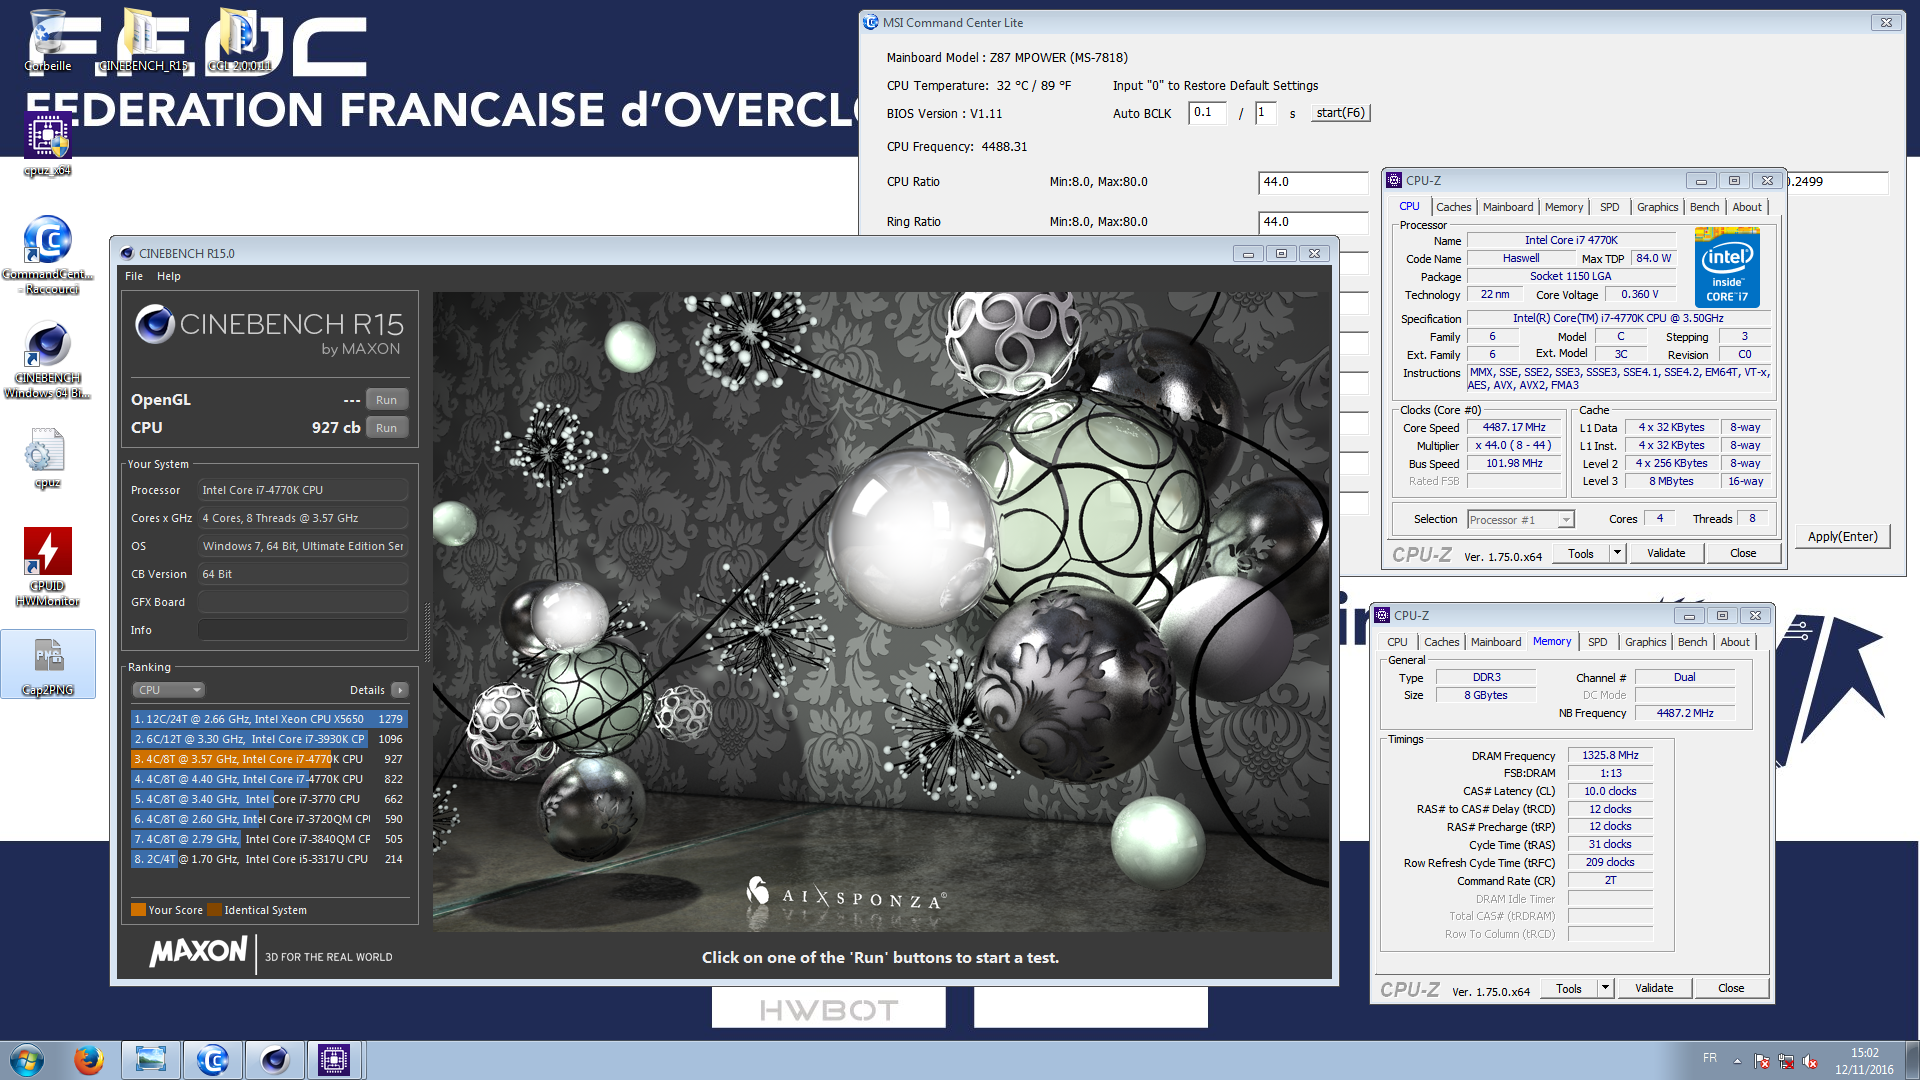Click the volume tray icon

[x=1810, y=1061]
